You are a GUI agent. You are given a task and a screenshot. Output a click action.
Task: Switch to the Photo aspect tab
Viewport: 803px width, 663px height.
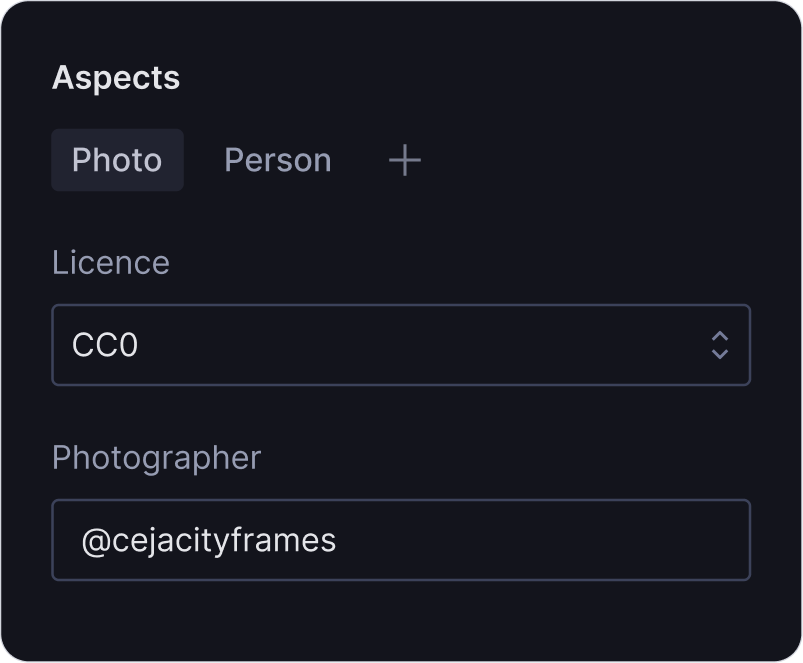pos(117,160)
